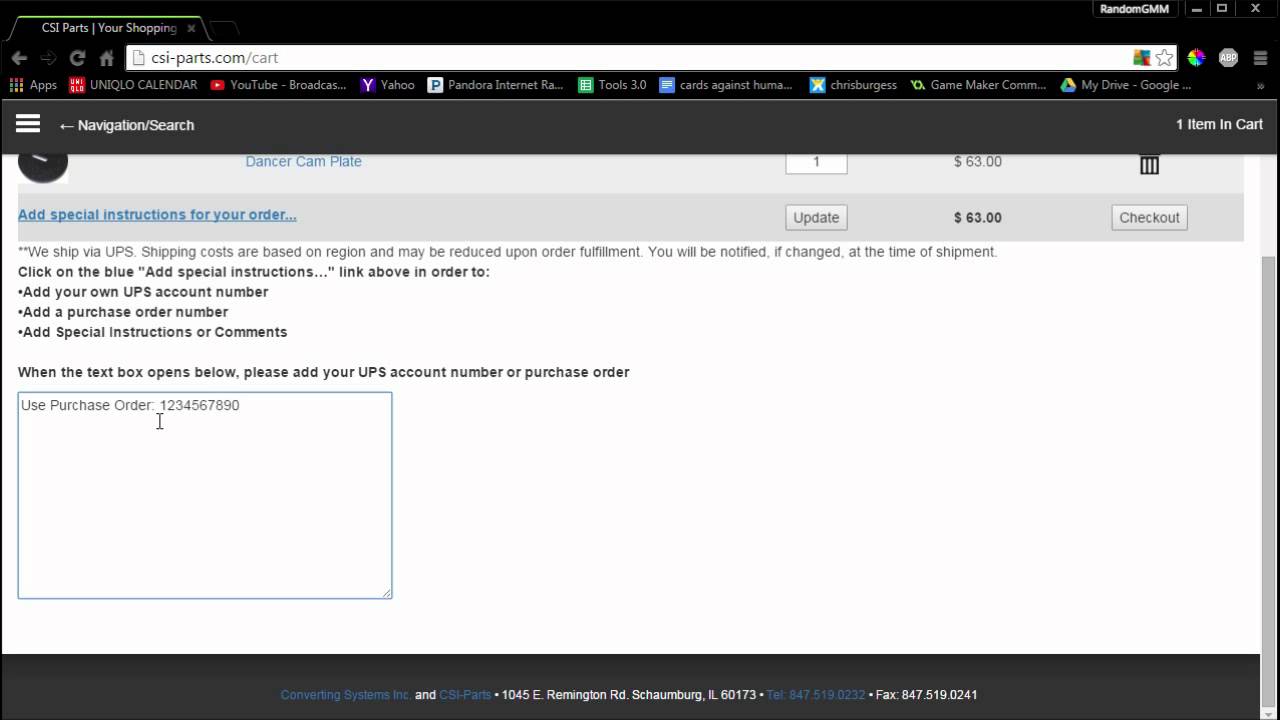This screenshot has height=720, width=1280.
Task: Click the browser forward arrow
Action: coord(48,58)
